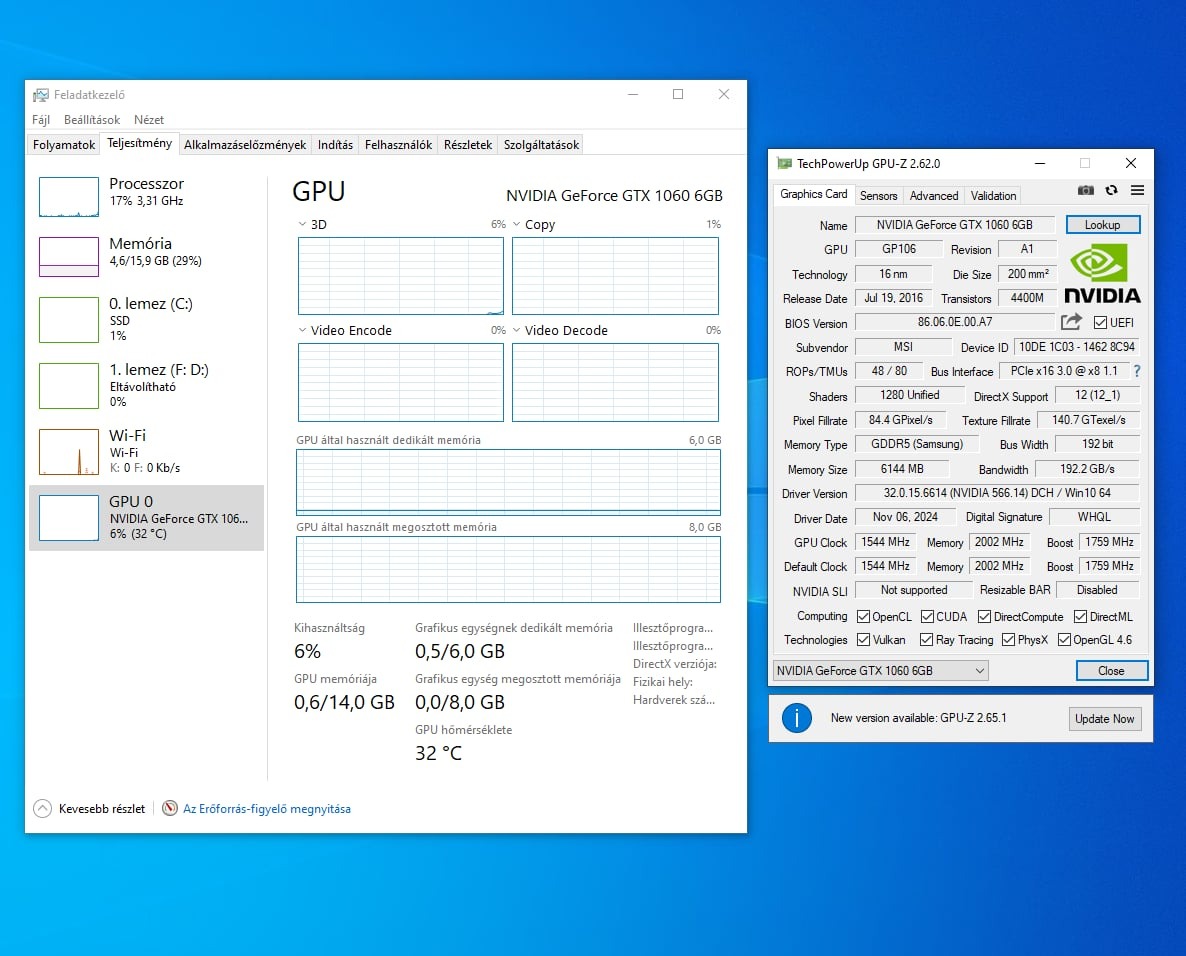Viewport: 1186px width, 956px height.
Task: Select the GPU 0 performance entry
Action: coord(146,517)
